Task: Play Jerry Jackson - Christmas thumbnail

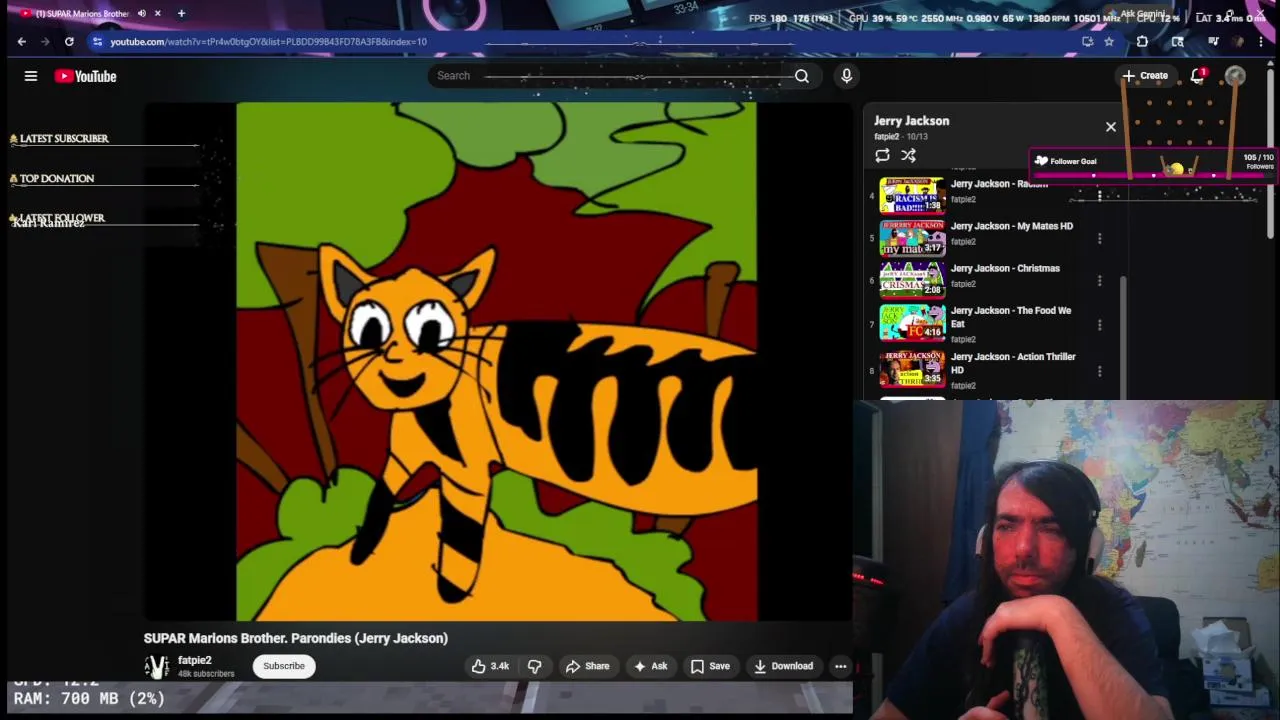Action: [x=912, y=279]
